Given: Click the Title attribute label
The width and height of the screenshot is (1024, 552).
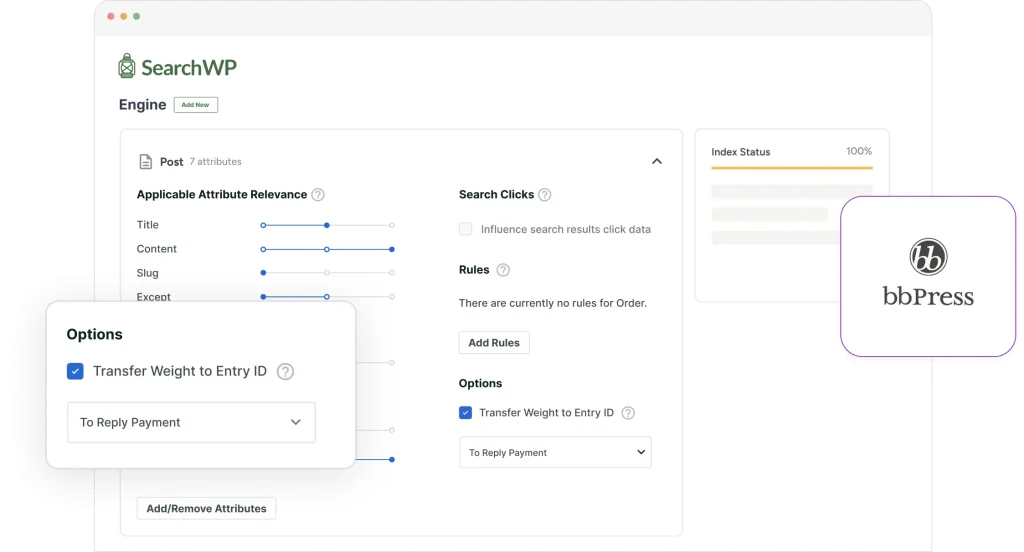Looking at the screenshot, I should click(148, 225).
